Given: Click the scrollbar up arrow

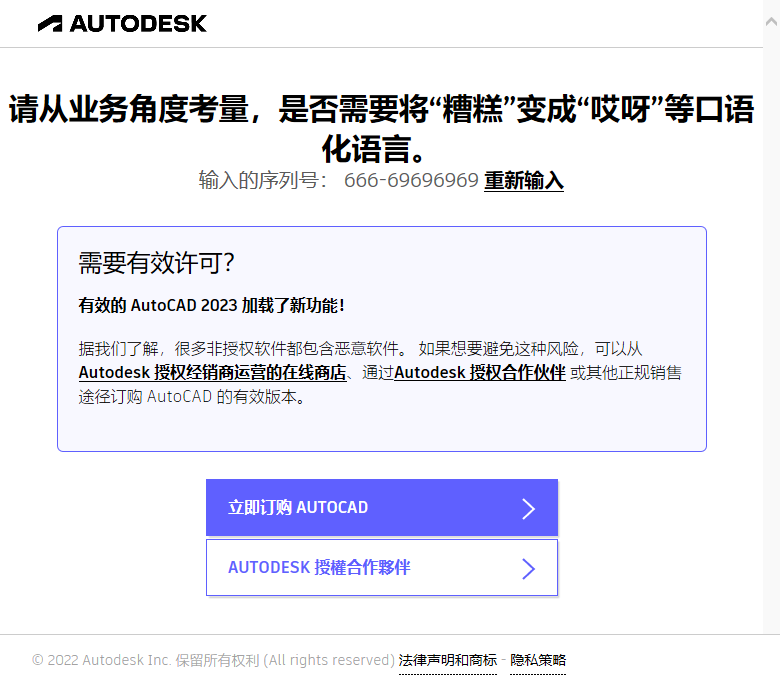Looking at the screenshot, I should [x=772, y=21].
